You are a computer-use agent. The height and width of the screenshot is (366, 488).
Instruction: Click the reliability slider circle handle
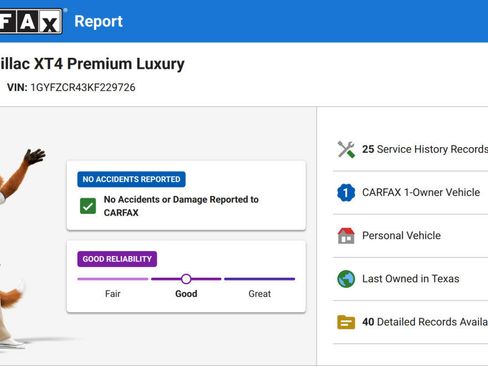[186, 279]
